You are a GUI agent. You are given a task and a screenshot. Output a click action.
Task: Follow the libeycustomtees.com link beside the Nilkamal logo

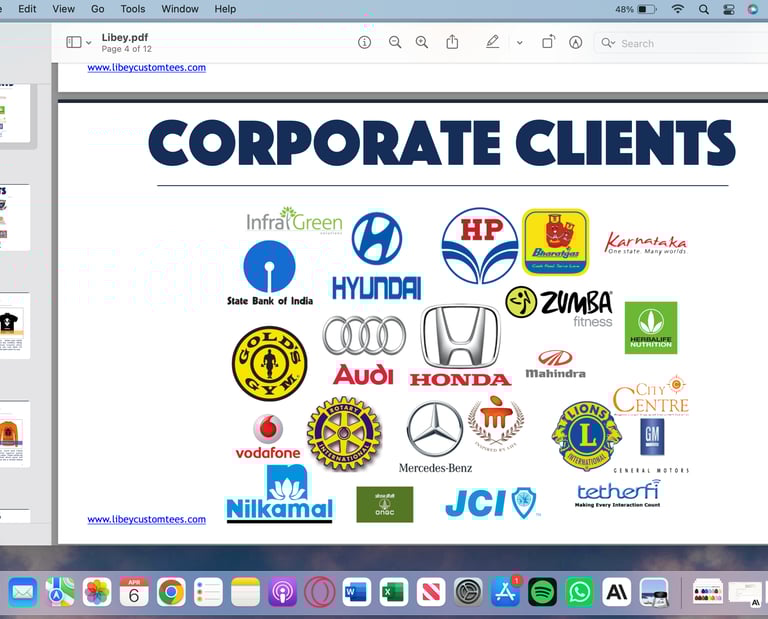[x=146, y=519]
